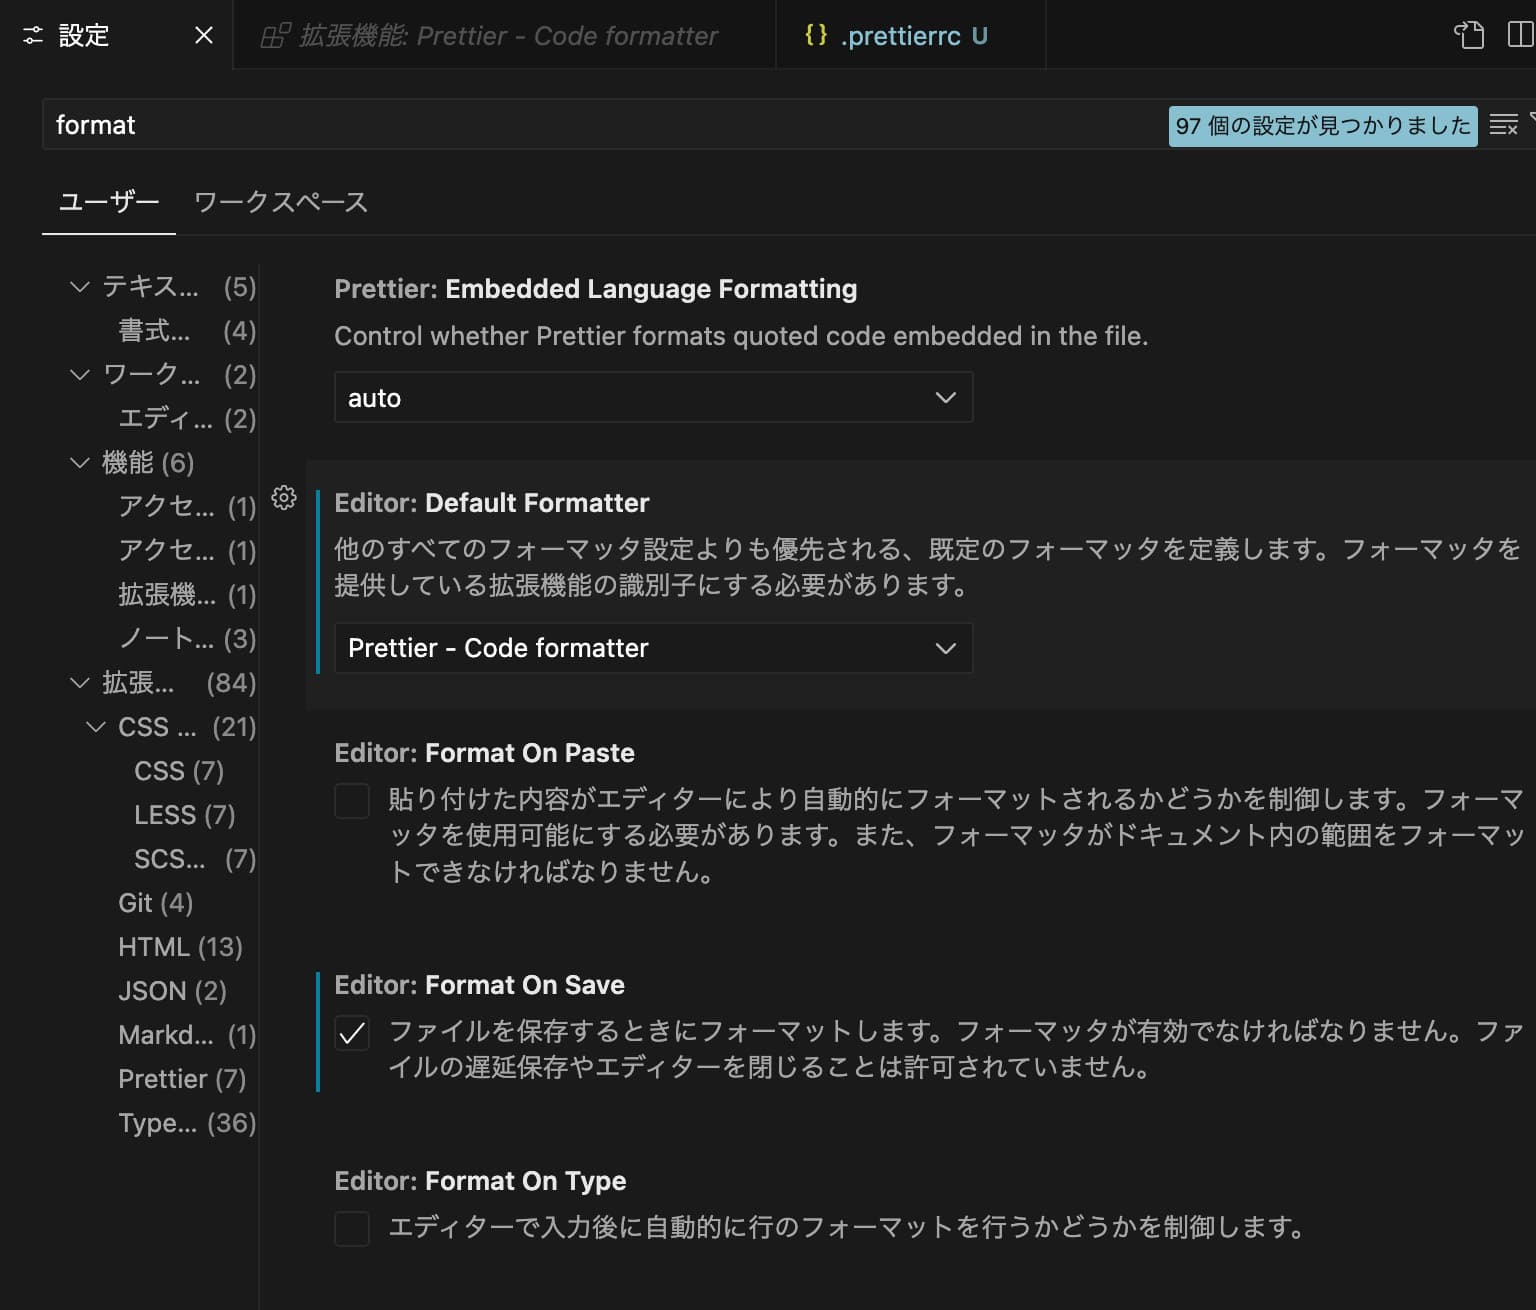Open Default Formatter Prettier dropdown
1536x1310 pixels.
click(653, 648)
